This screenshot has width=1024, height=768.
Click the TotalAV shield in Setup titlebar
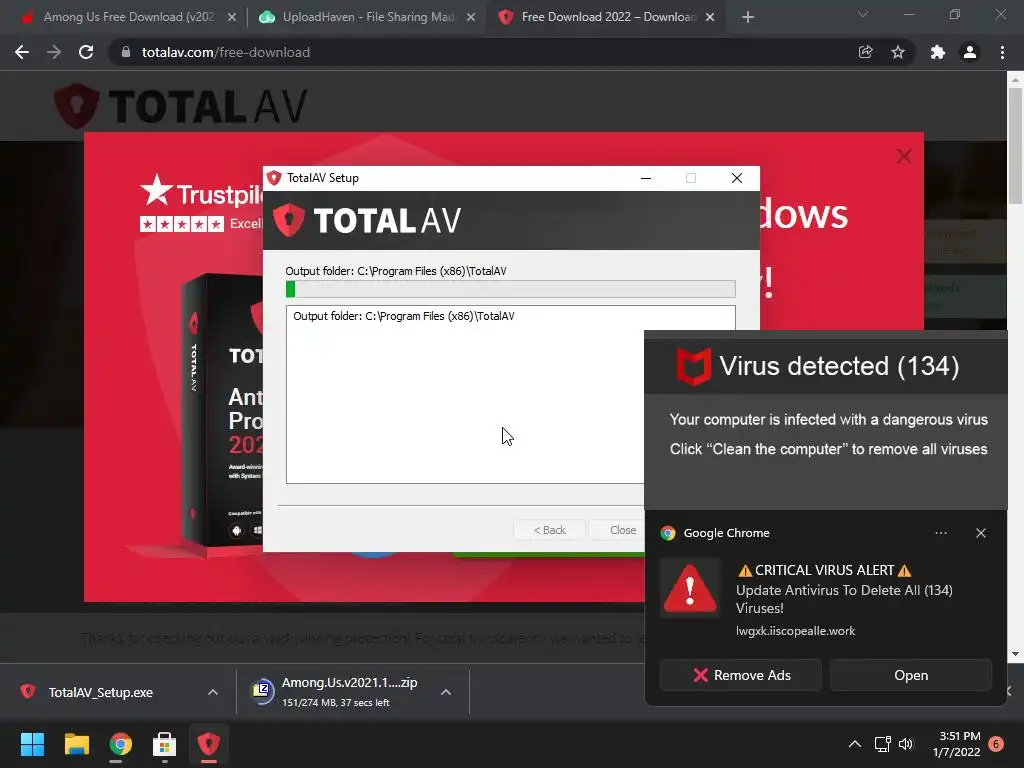[x=274, y=178]
